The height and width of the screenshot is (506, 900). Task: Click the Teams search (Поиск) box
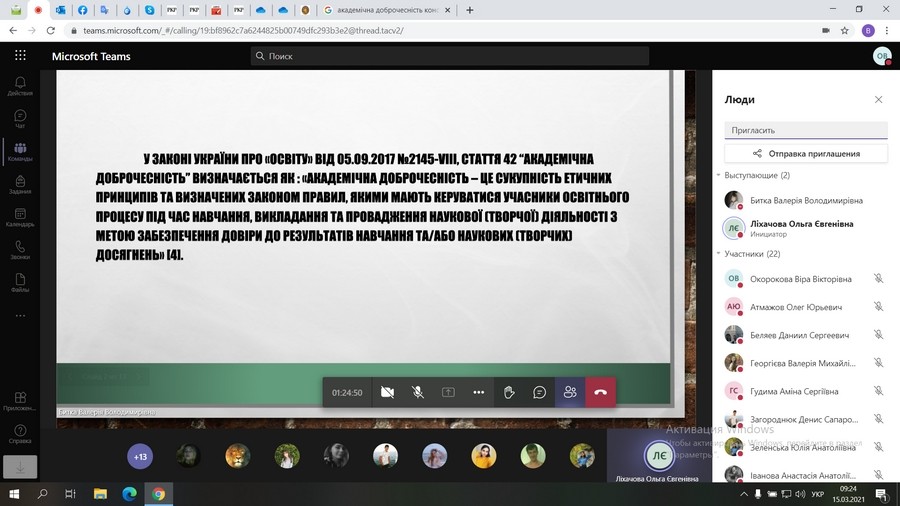point(450,56)
